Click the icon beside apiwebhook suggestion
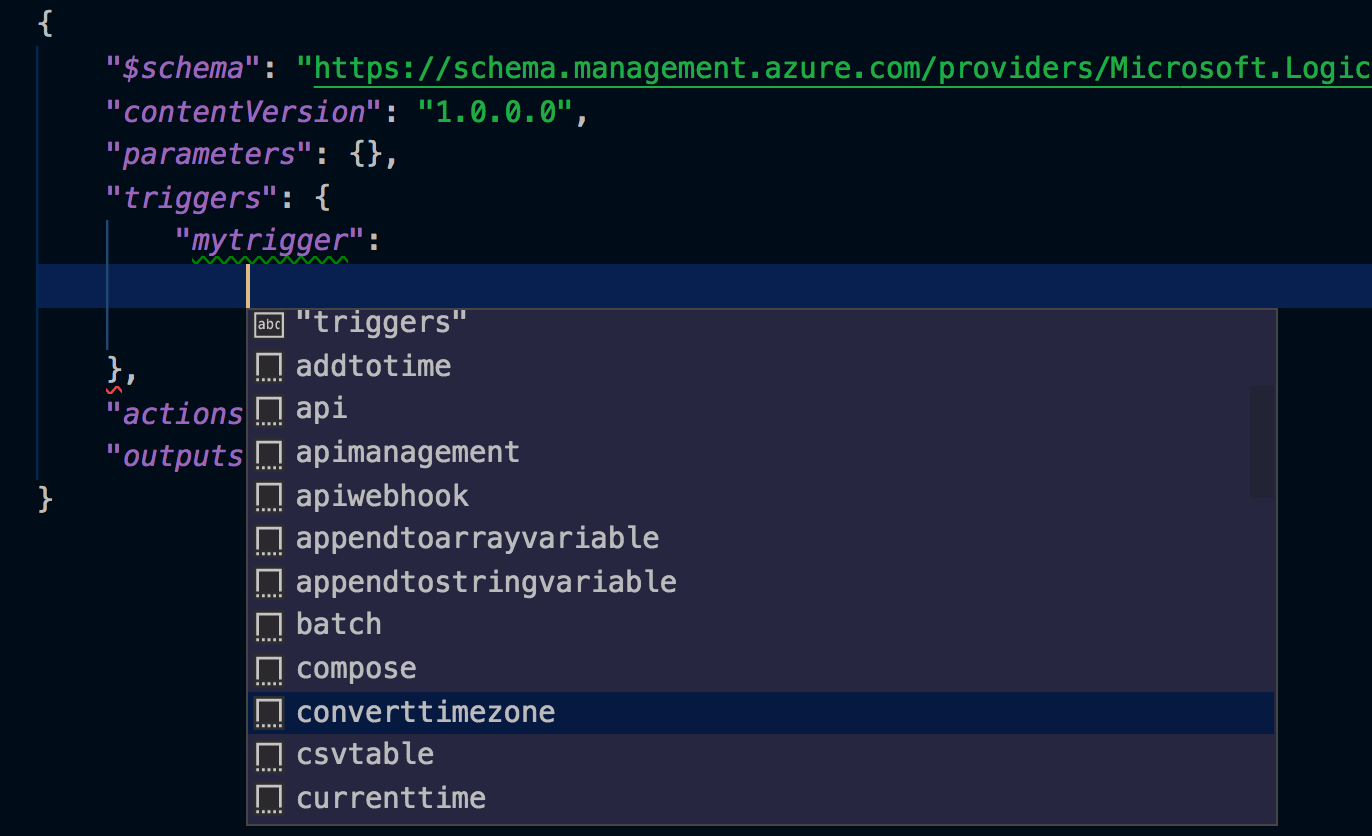Screen dimensions: 1372x836 [x=268, y=497]
